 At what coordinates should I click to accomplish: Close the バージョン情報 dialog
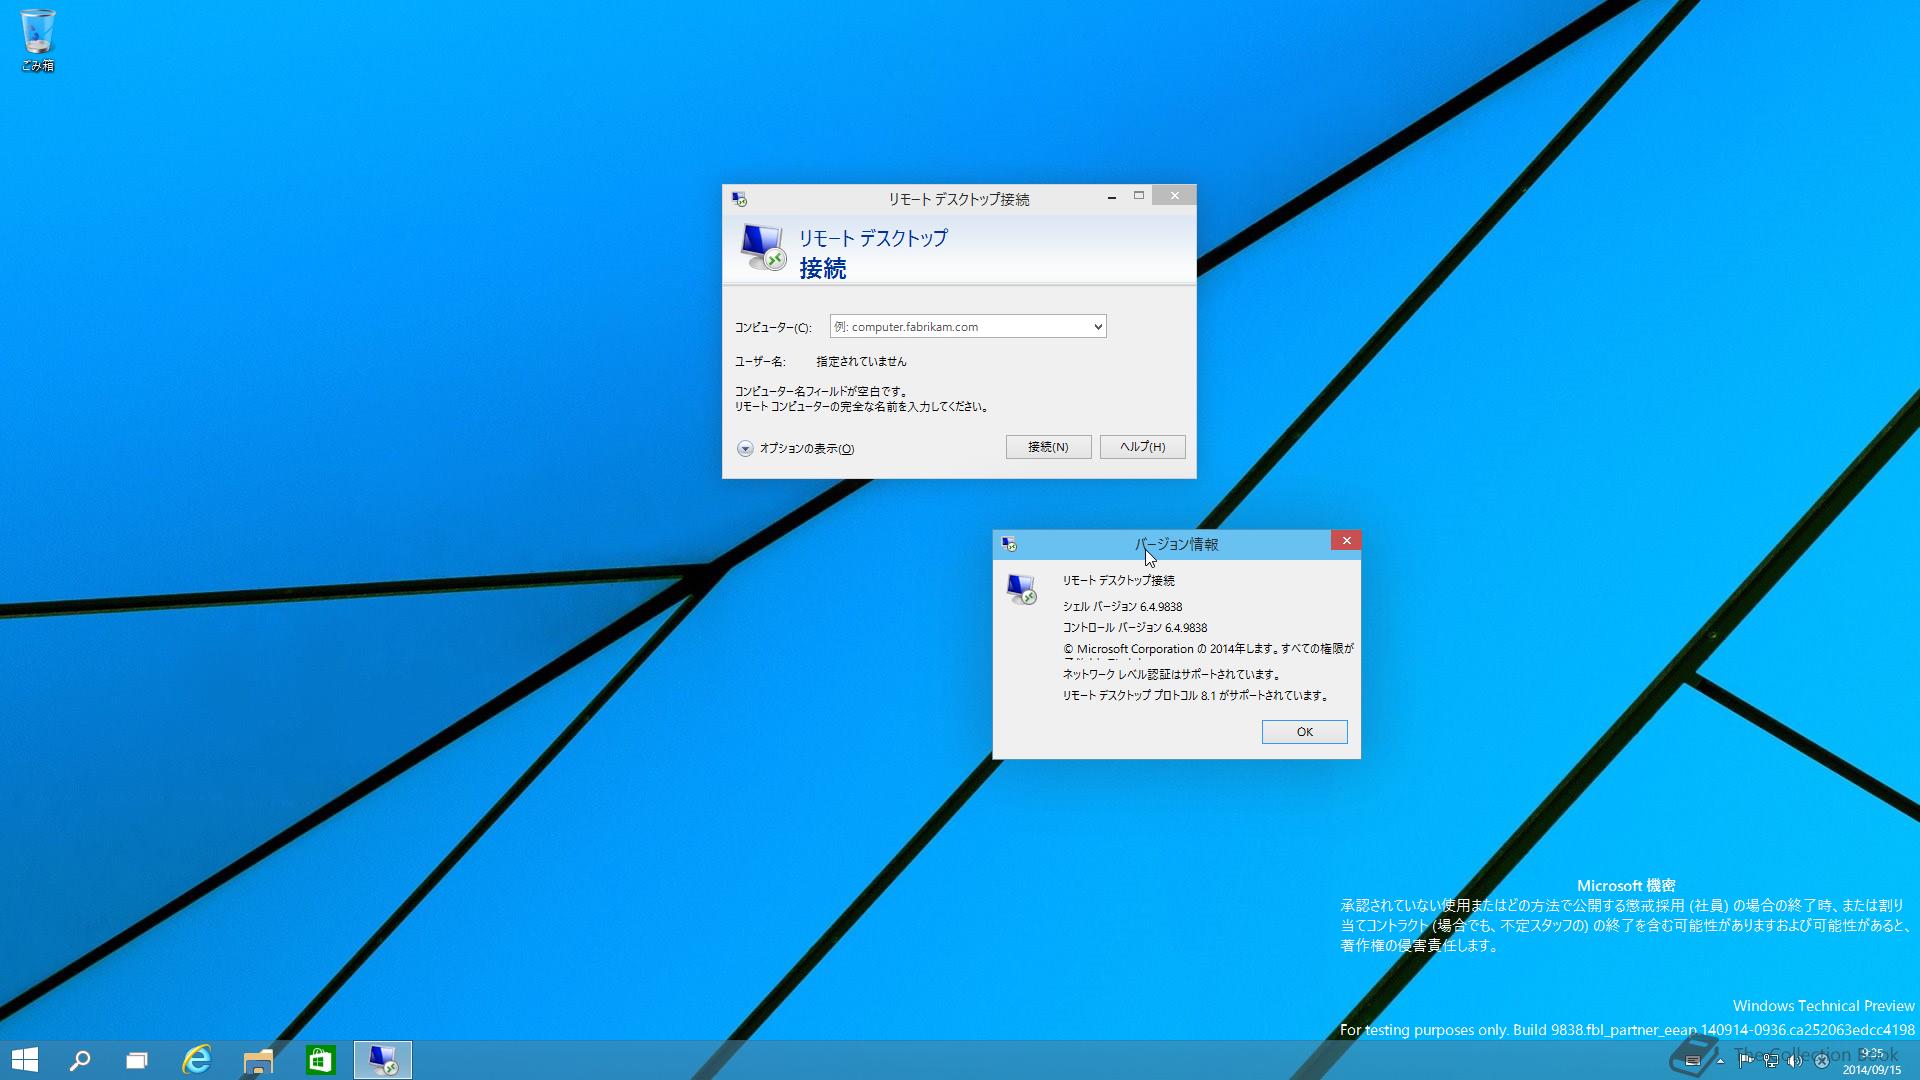1346,541
